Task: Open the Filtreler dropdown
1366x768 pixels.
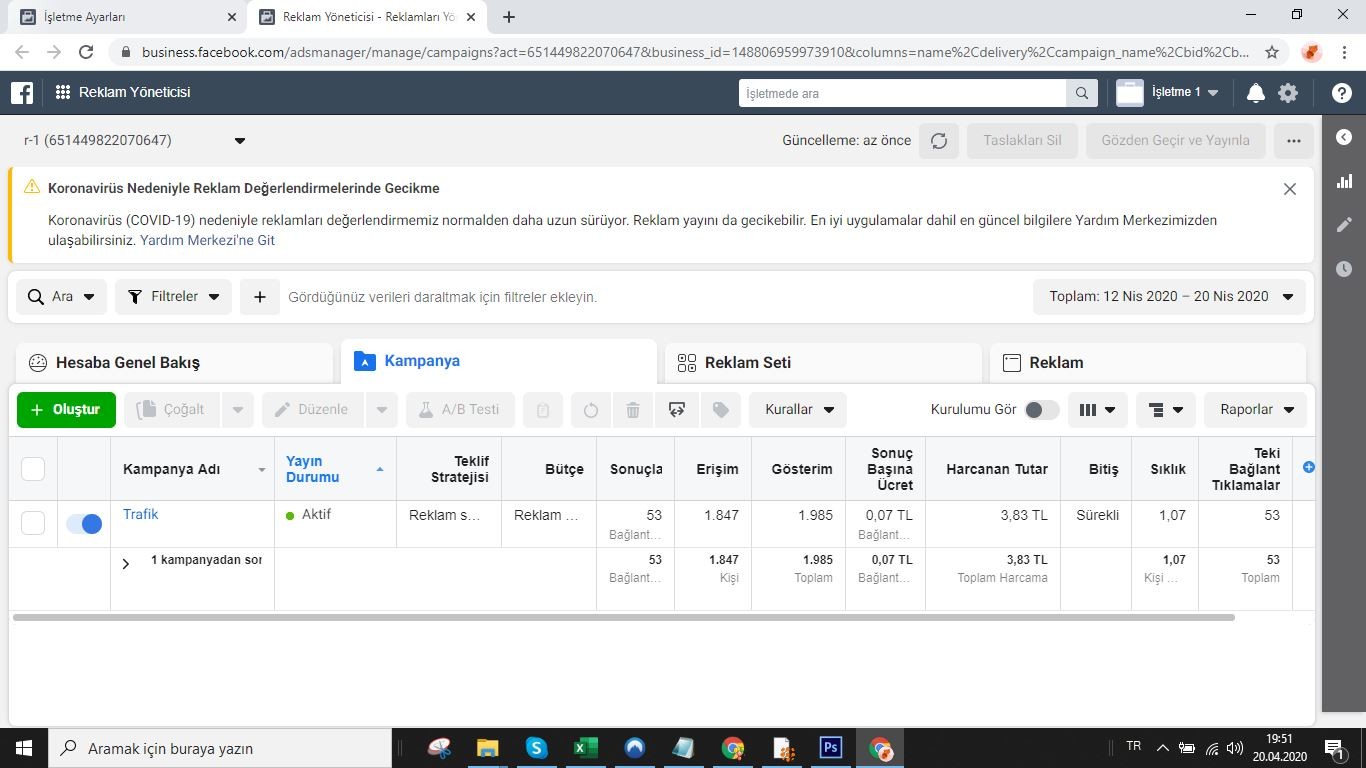Action: tap(173, 297)
